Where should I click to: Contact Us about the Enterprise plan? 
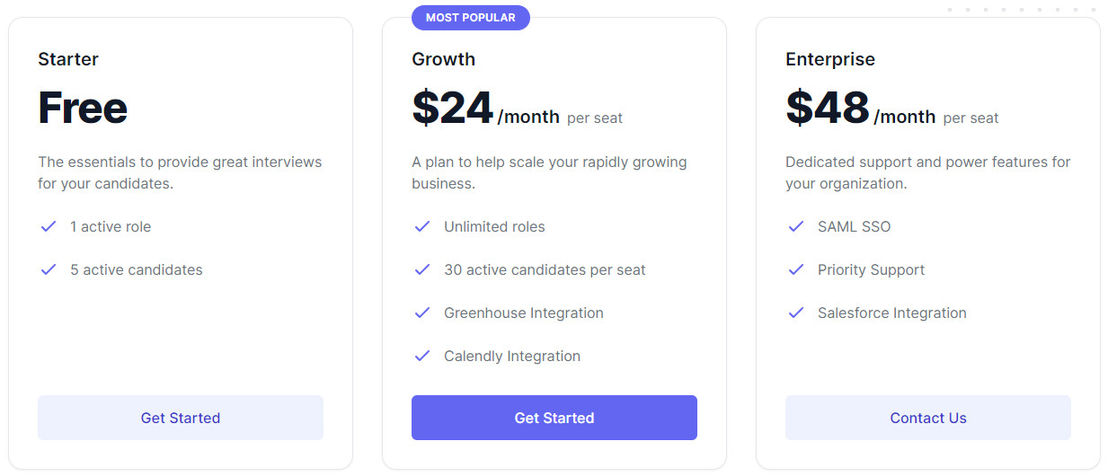[x=928, y=418]
